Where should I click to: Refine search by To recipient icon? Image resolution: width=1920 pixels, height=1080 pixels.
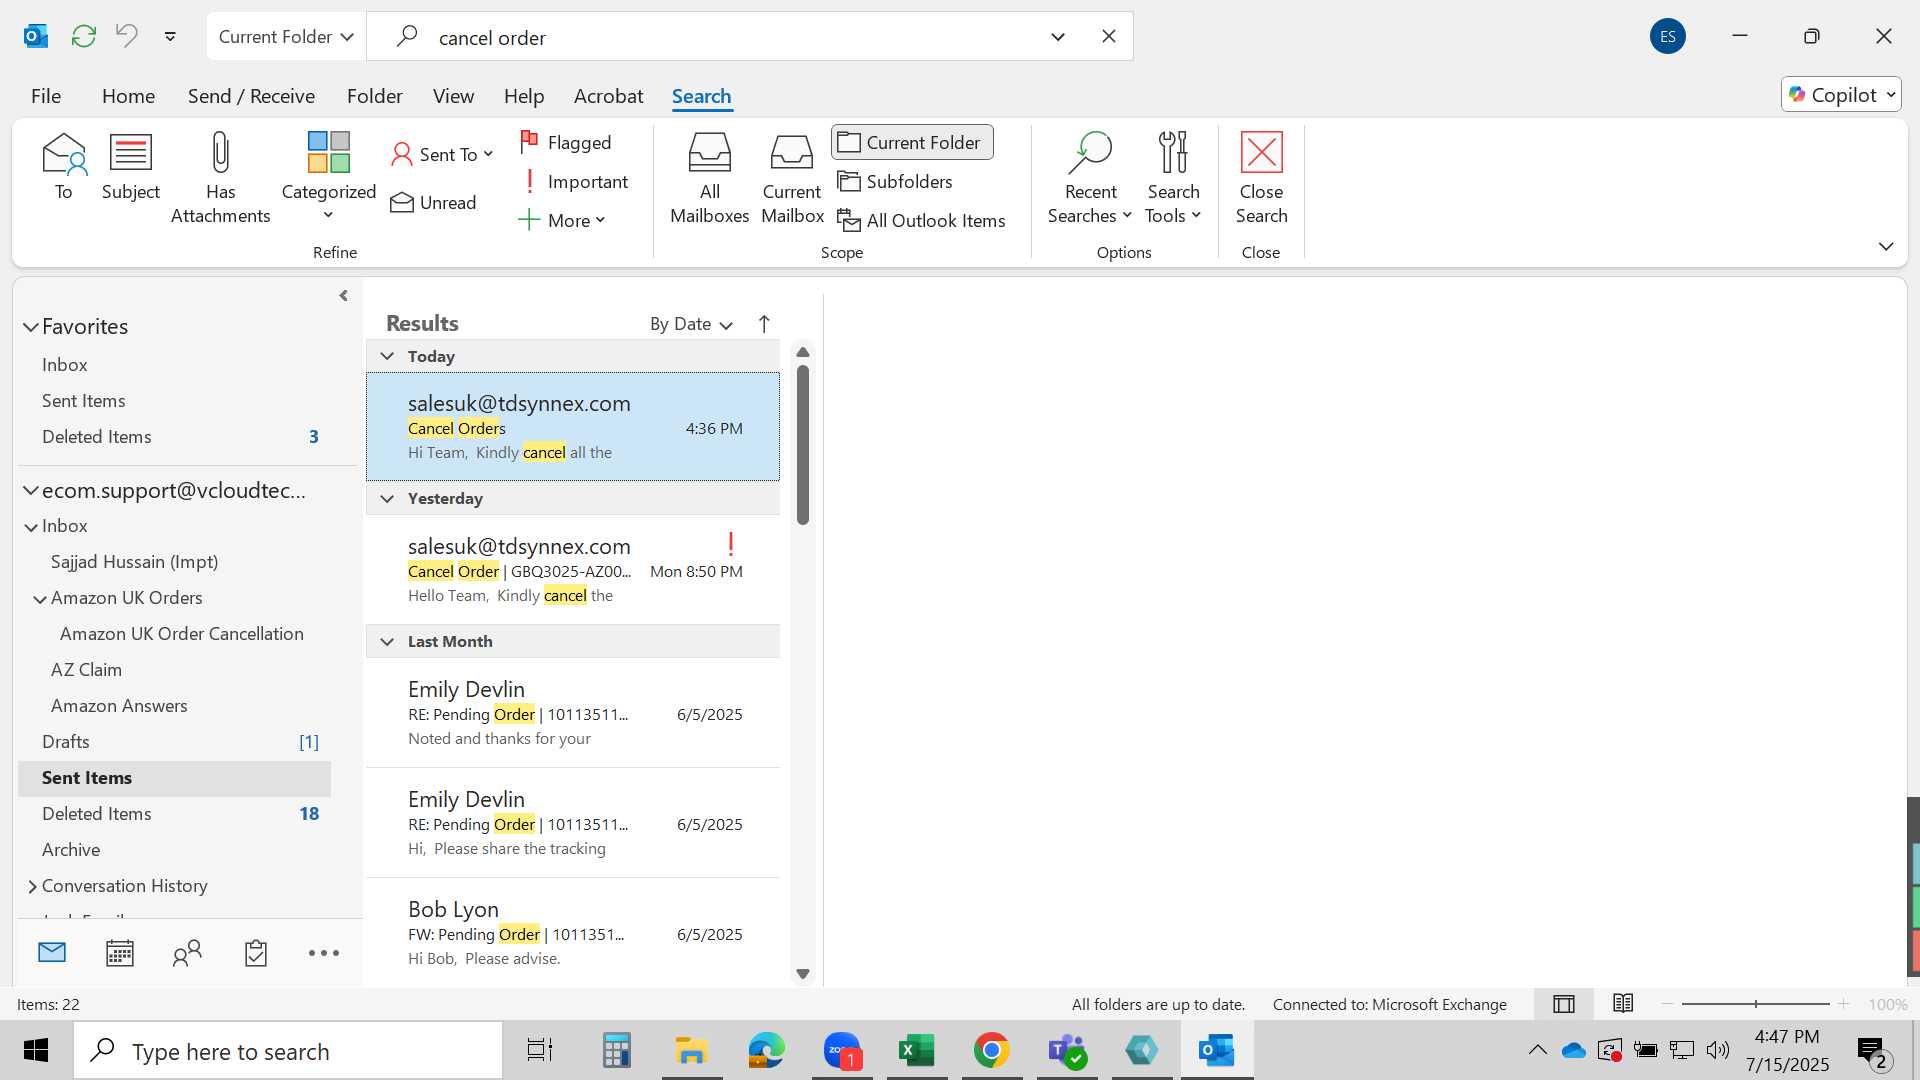click(63, 166)
